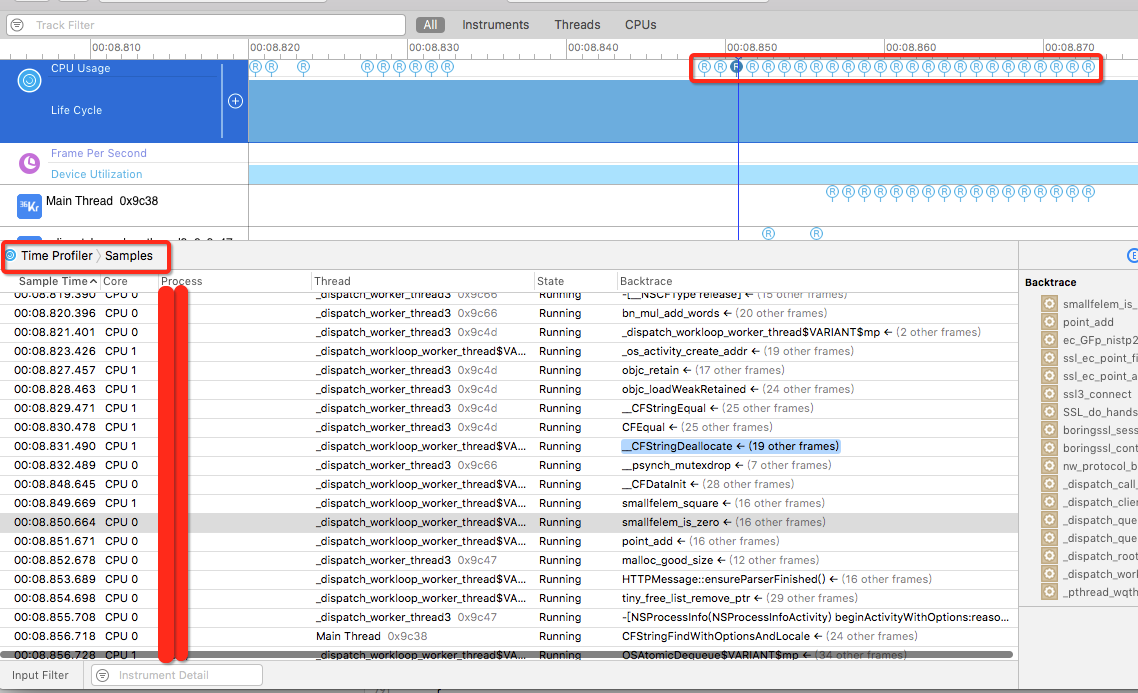Click _dispatch_clie frame icon
Screen dimensions: 1138x693
click(x=1049, y=501)
